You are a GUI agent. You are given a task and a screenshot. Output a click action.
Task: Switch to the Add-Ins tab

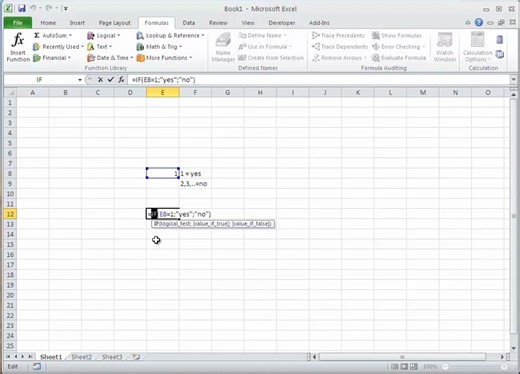[x=319, y=23]
